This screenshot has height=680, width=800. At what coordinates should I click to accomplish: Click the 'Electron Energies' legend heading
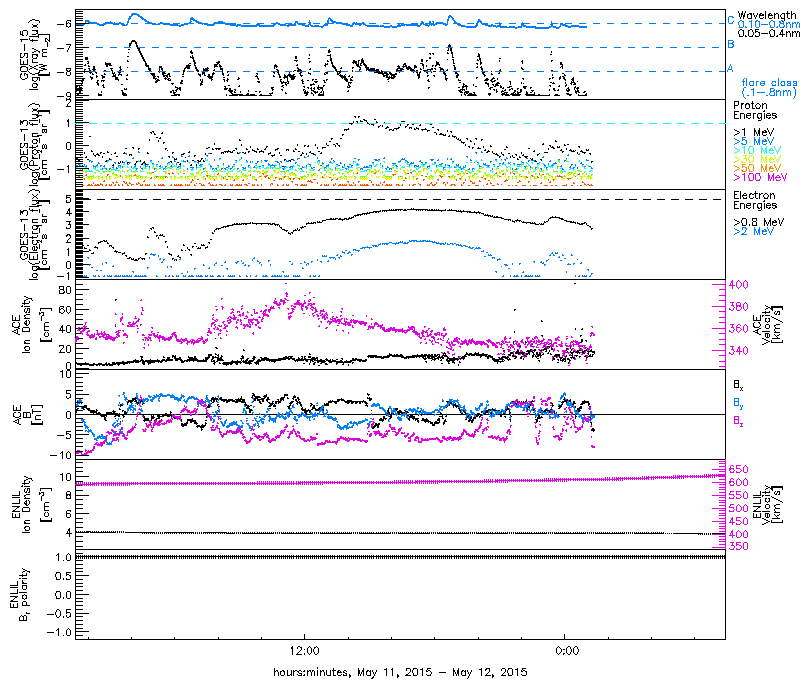point(755,200)
